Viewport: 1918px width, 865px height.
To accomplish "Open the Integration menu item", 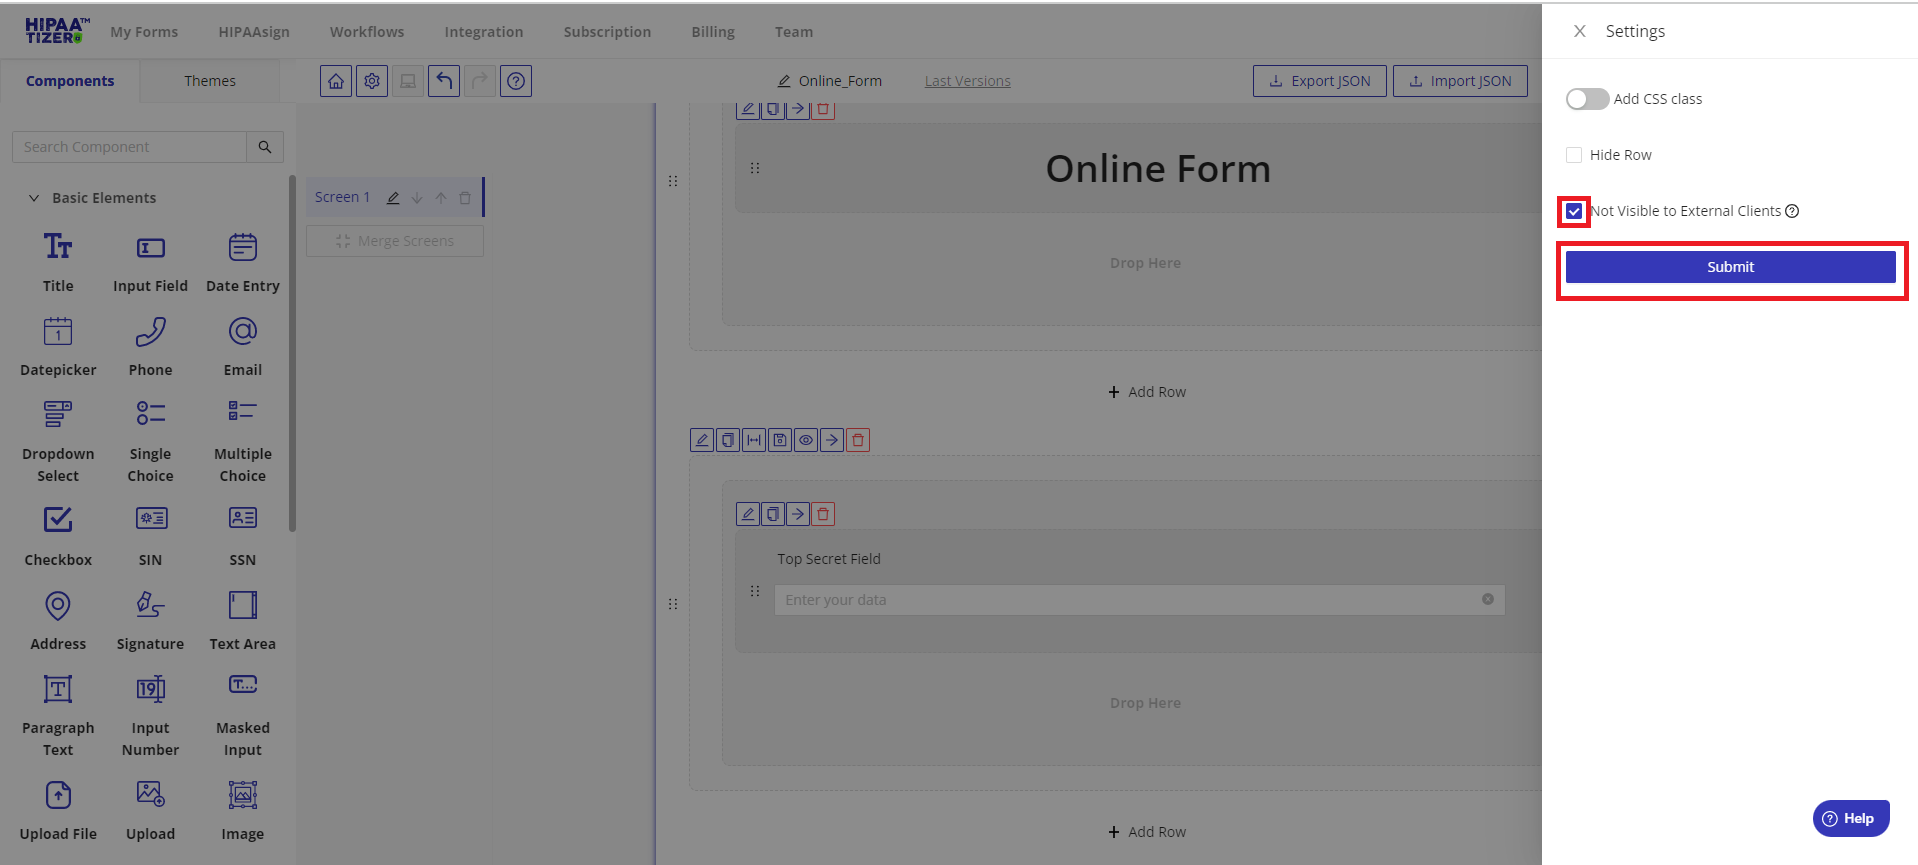I will point(484,32).
